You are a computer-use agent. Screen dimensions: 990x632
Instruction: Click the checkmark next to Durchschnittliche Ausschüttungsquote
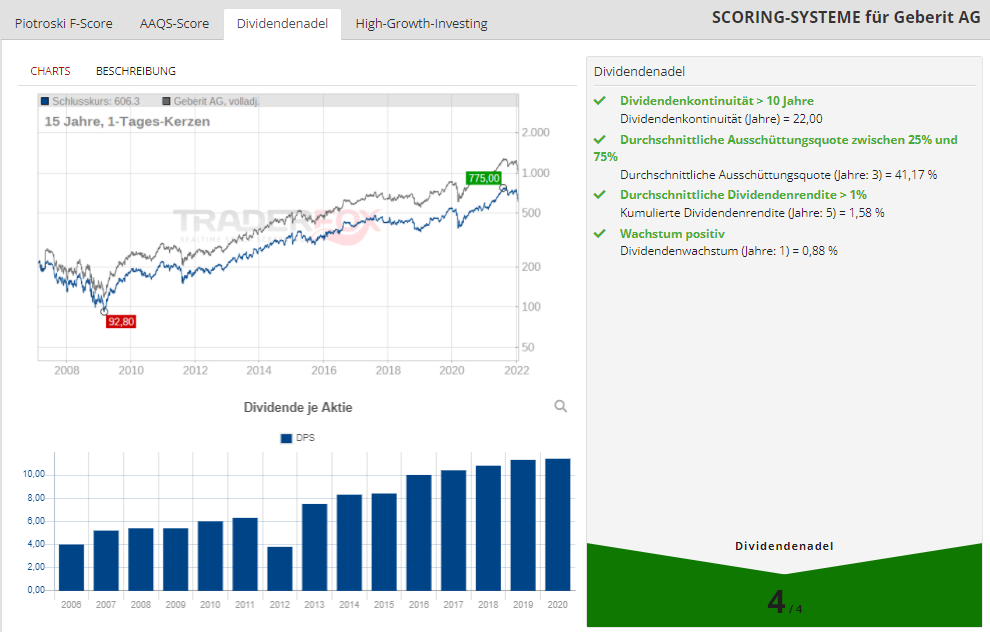pyautogui.click(x=600, y=140)
